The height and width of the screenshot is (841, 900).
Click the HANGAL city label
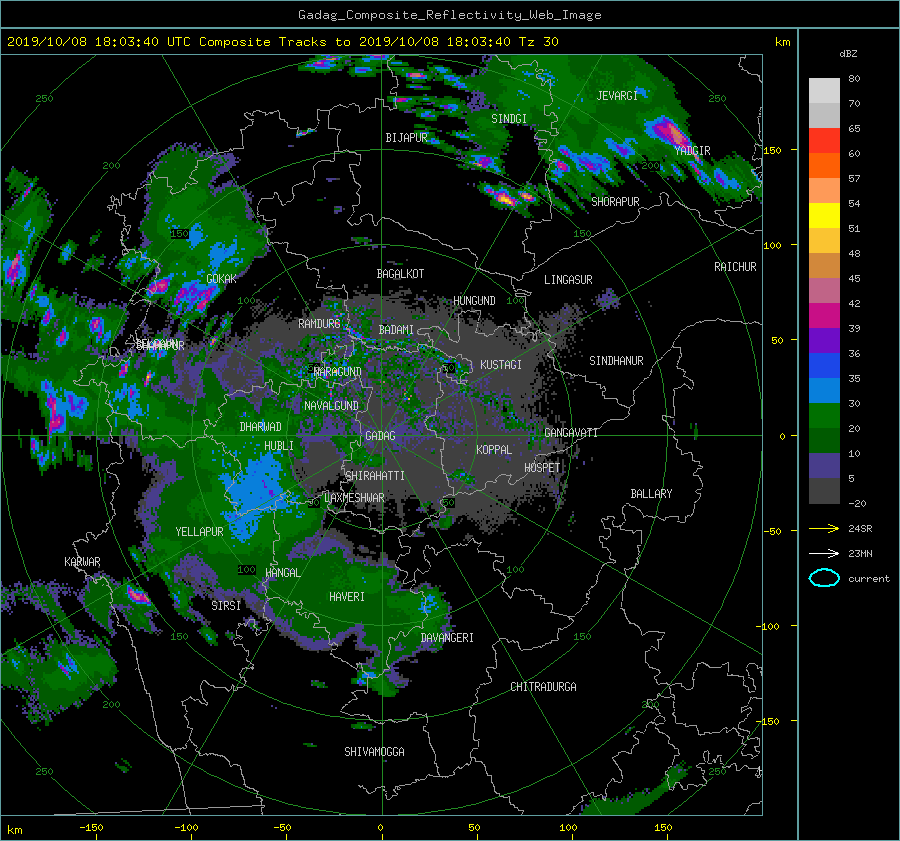[x=283, y=573]
